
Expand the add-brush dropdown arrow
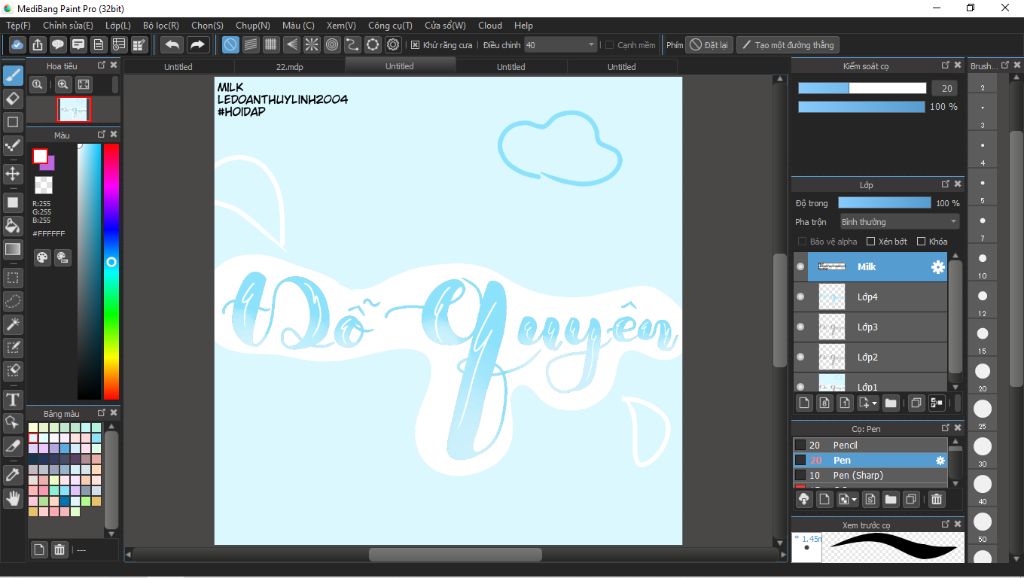click(x=854, y=500)
